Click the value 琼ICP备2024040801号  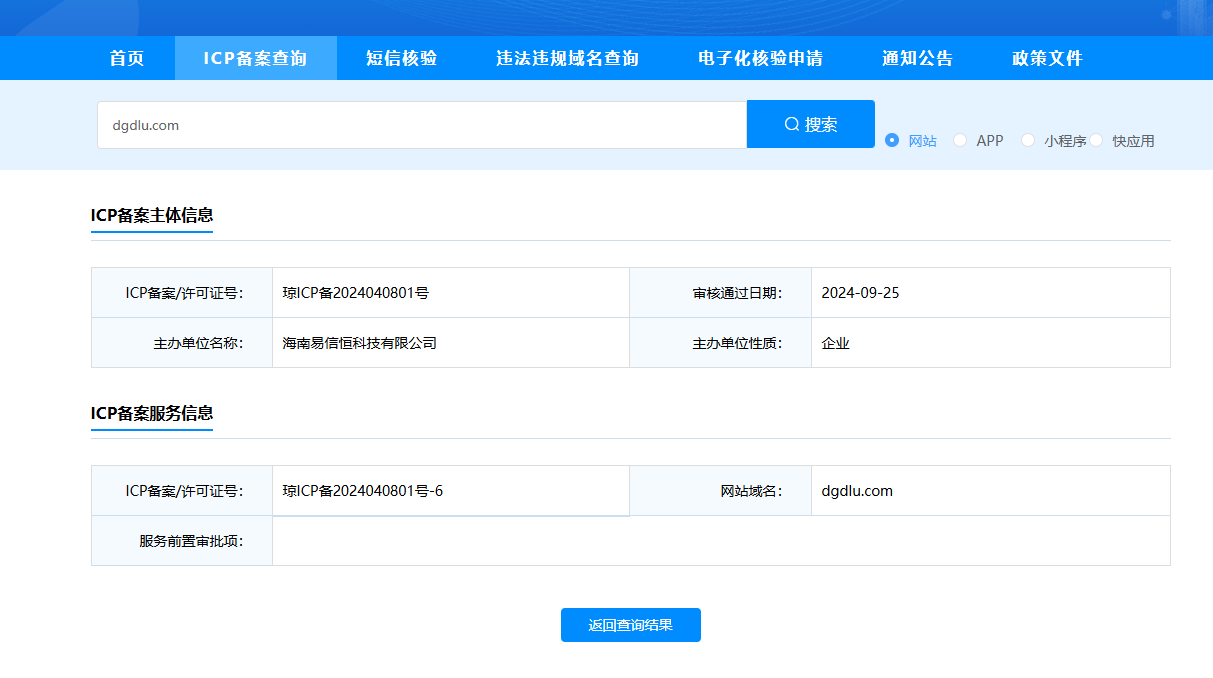tap(356, 293)
